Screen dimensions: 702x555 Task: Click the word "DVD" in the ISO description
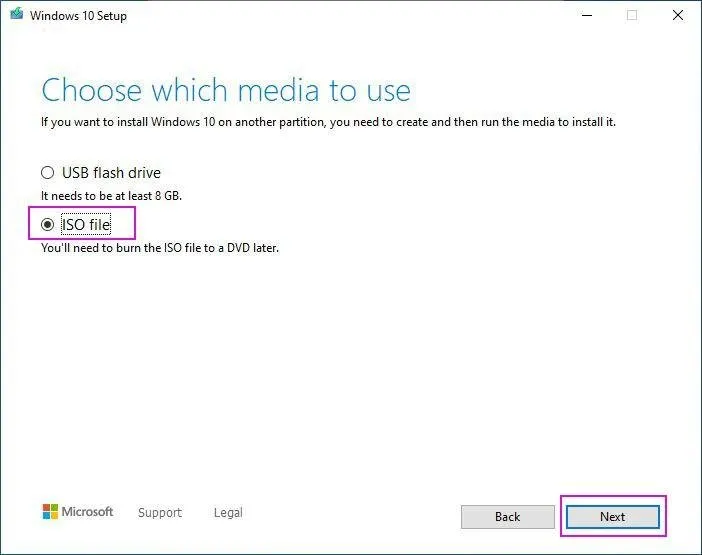(238, 248)
